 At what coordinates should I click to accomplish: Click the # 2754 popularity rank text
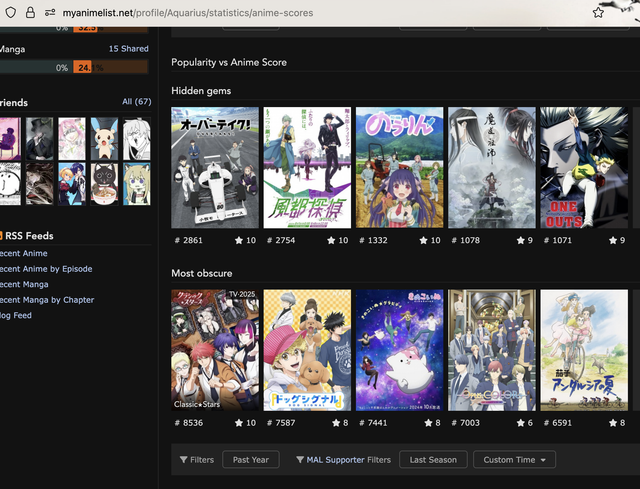pos(281,240)
